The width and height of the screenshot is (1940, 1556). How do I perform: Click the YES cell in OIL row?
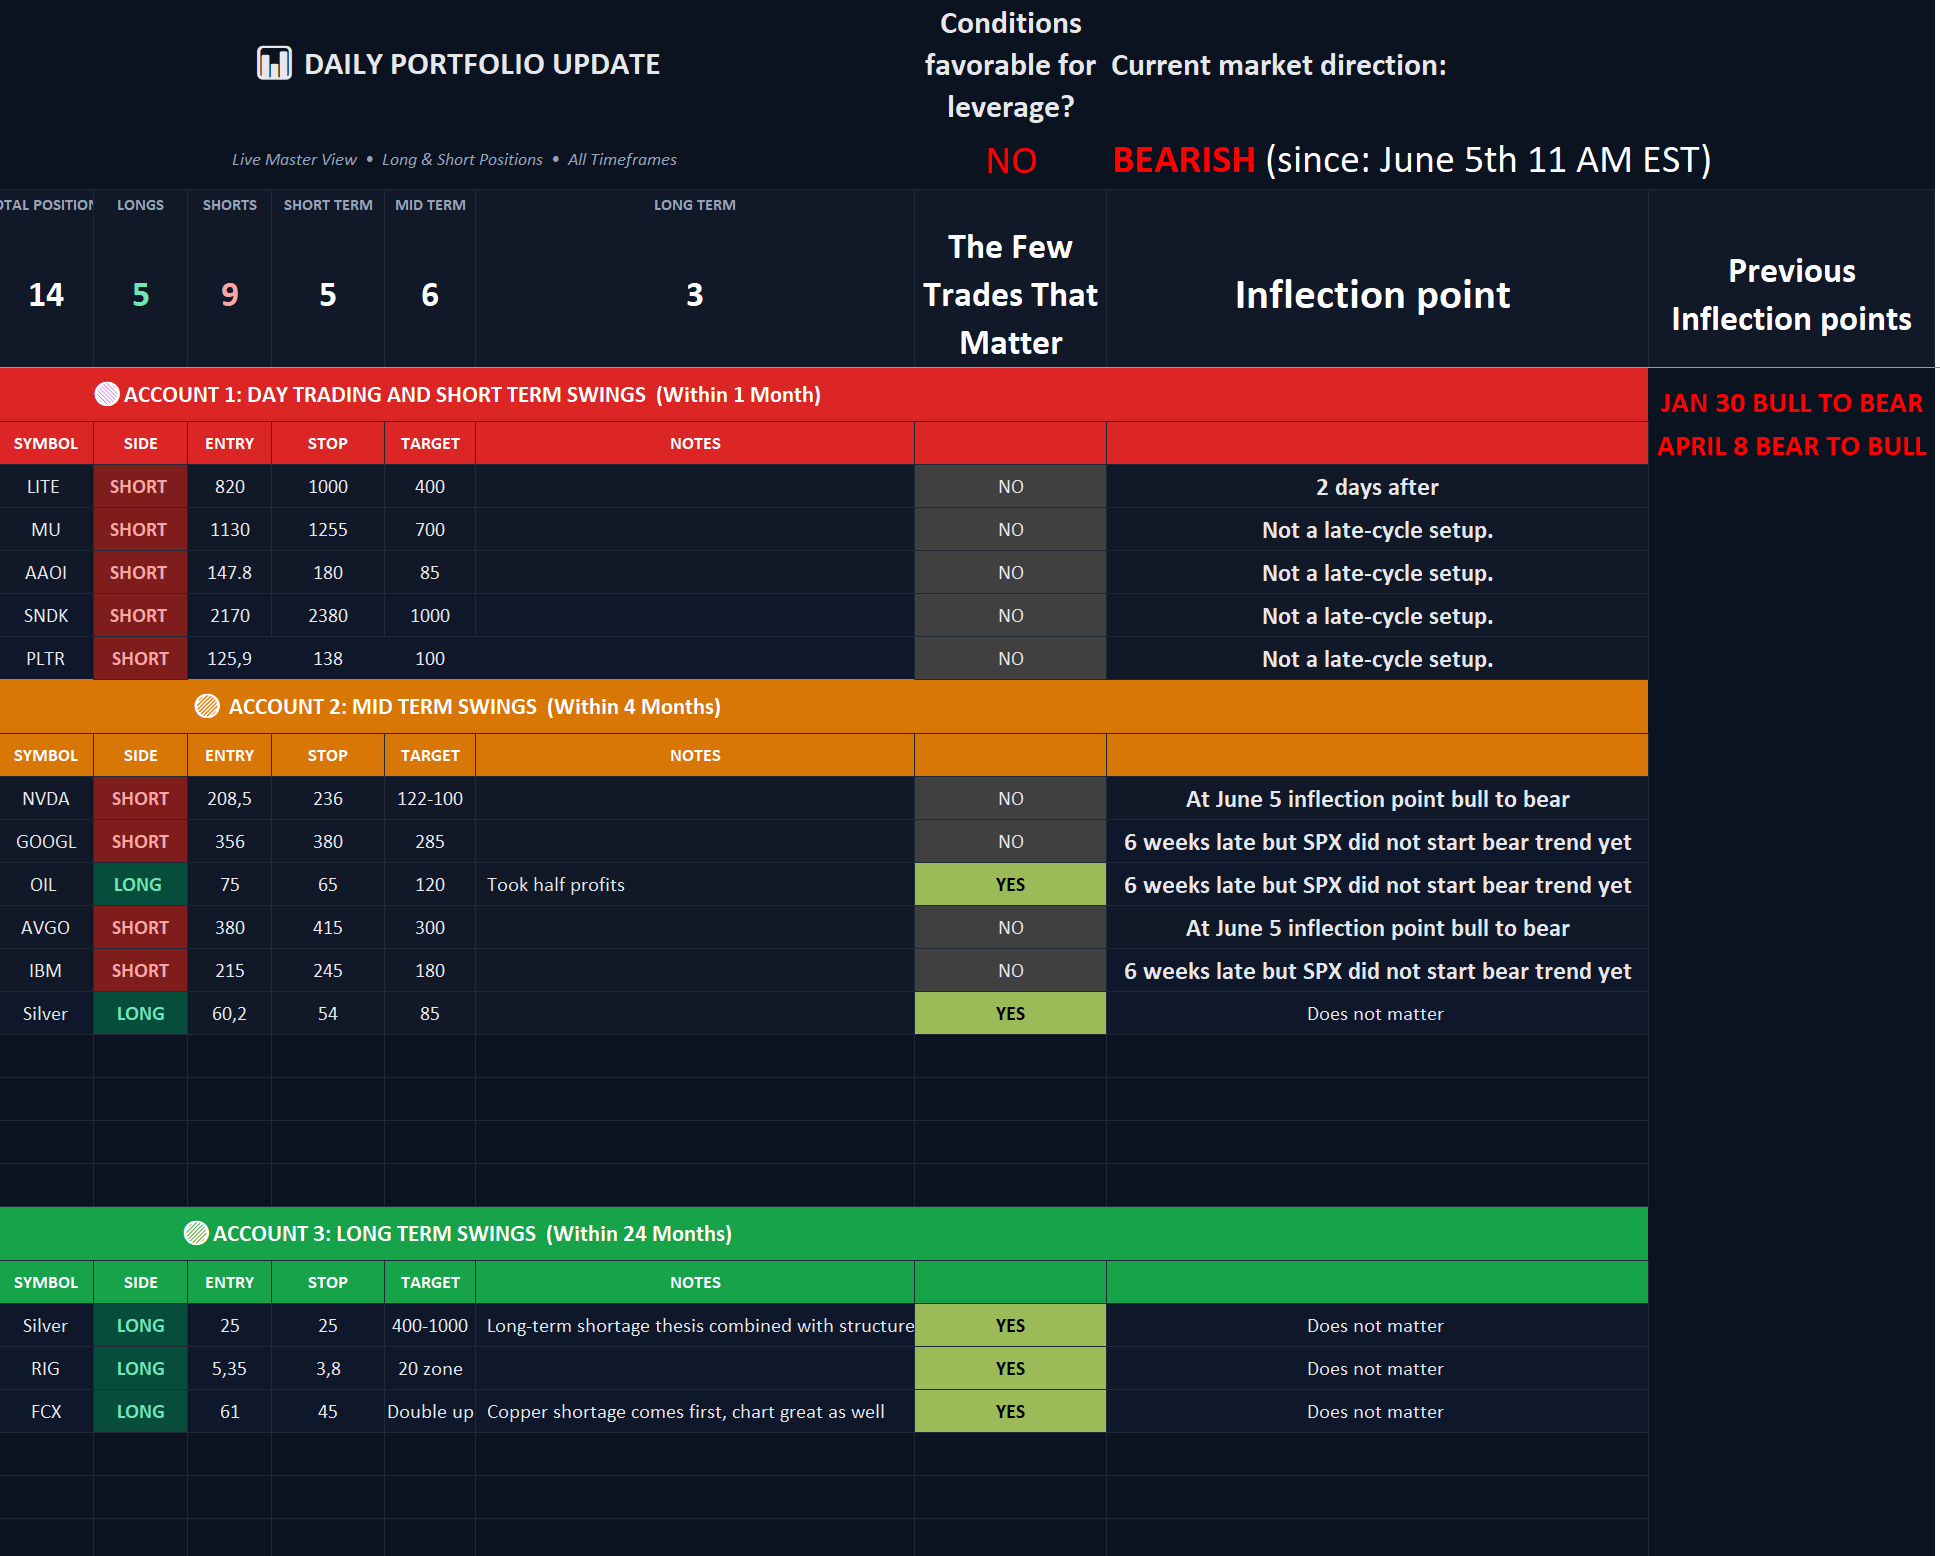[1010, 884]
